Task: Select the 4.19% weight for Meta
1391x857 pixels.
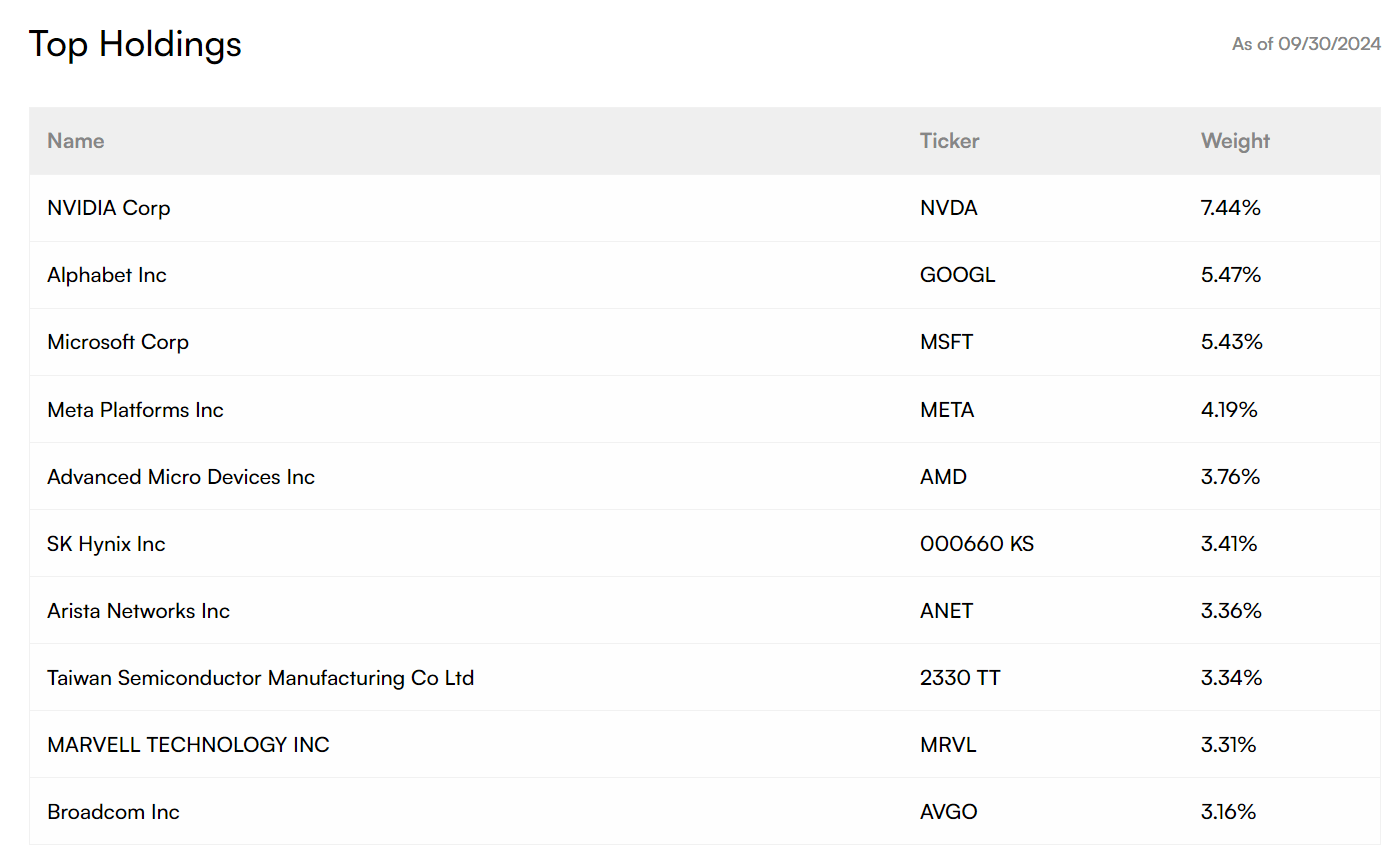Action: pos(1229,410)
